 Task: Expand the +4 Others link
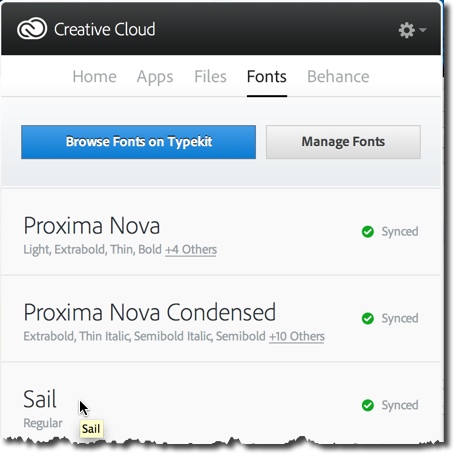(191, 249)
